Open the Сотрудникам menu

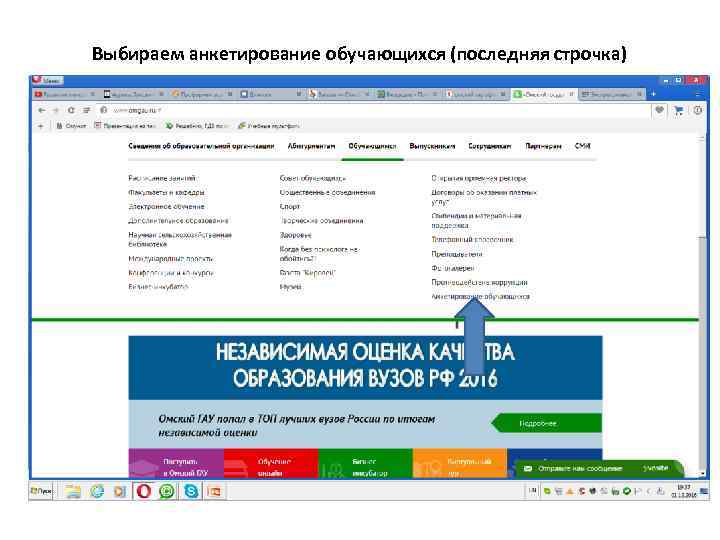coord(489,146)
